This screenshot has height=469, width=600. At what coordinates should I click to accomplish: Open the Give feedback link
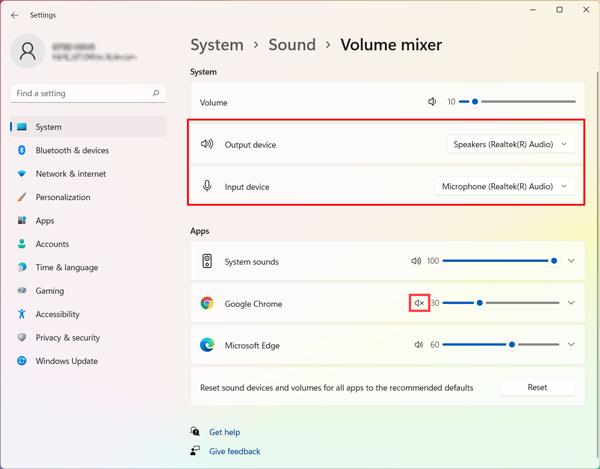point(234,451)
